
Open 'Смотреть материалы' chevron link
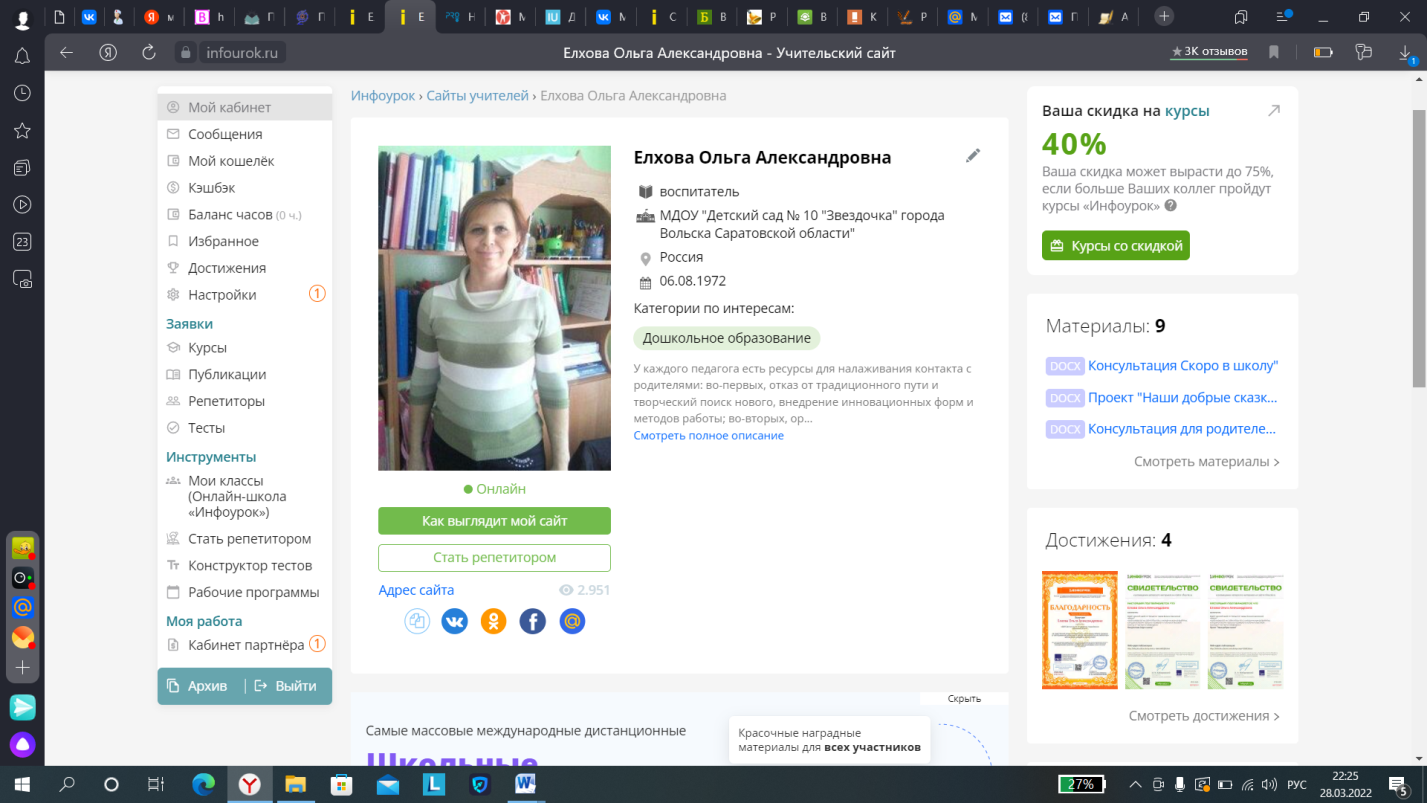pyautogui.click(x=1206, y=462)
